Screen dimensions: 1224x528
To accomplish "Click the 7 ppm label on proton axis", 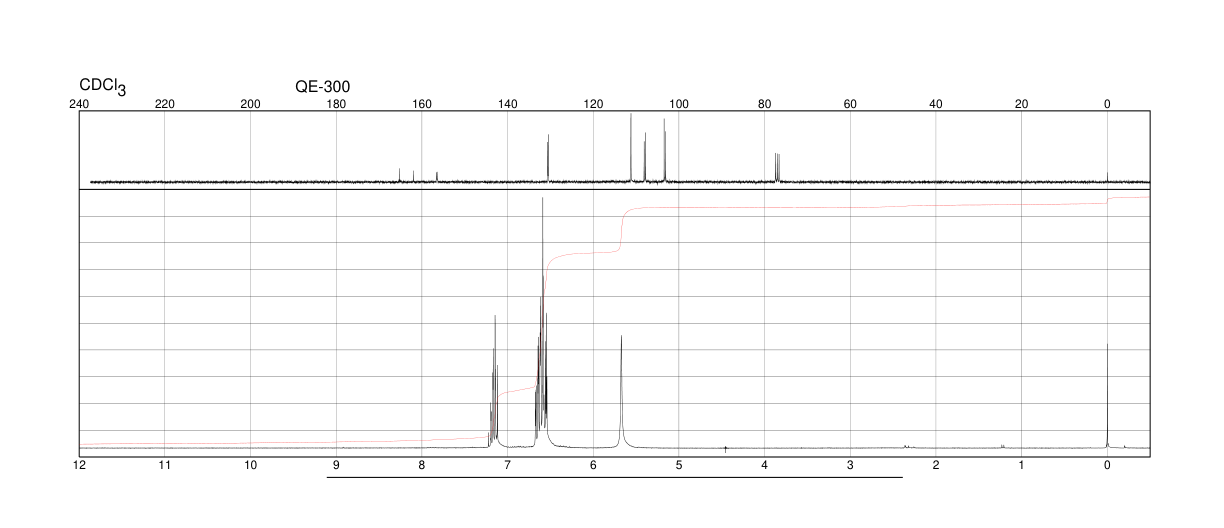I will pos(508,465).
